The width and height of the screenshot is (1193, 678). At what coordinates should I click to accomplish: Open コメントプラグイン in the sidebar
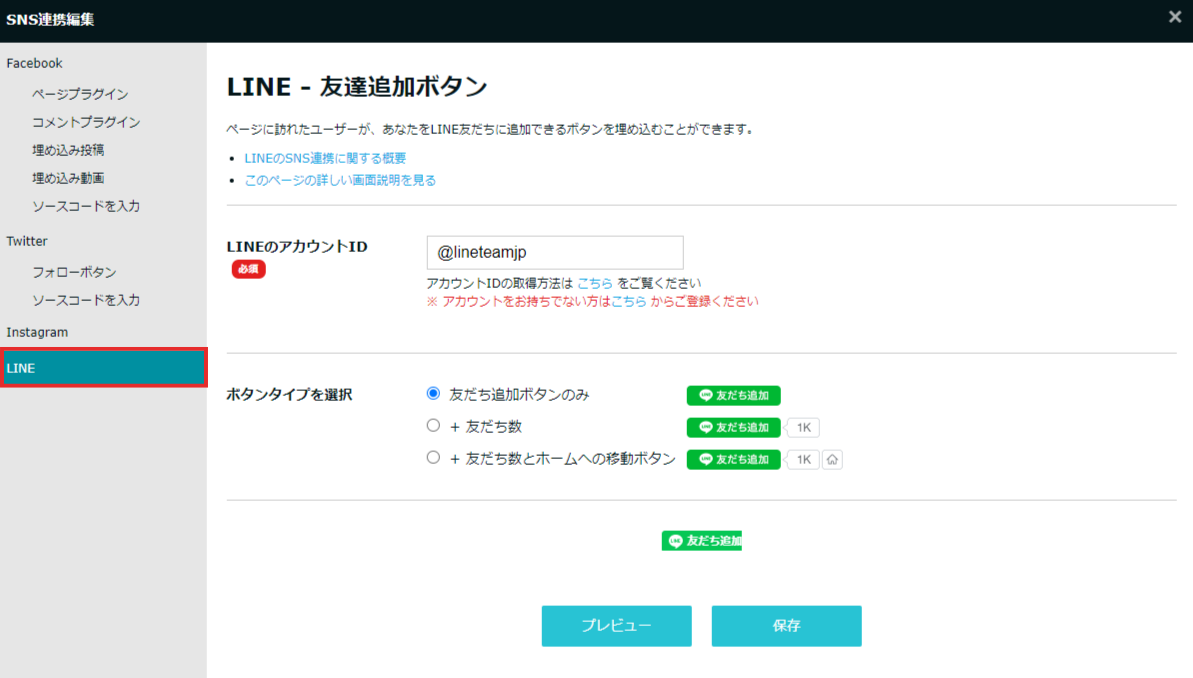tap(86, 122)
